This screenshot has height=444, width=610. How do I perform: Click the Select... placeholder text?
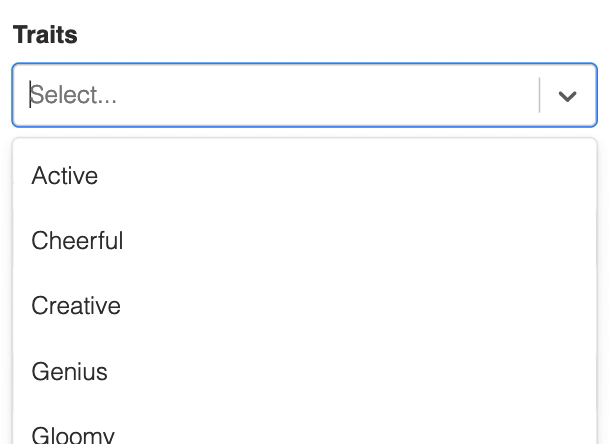74,95
